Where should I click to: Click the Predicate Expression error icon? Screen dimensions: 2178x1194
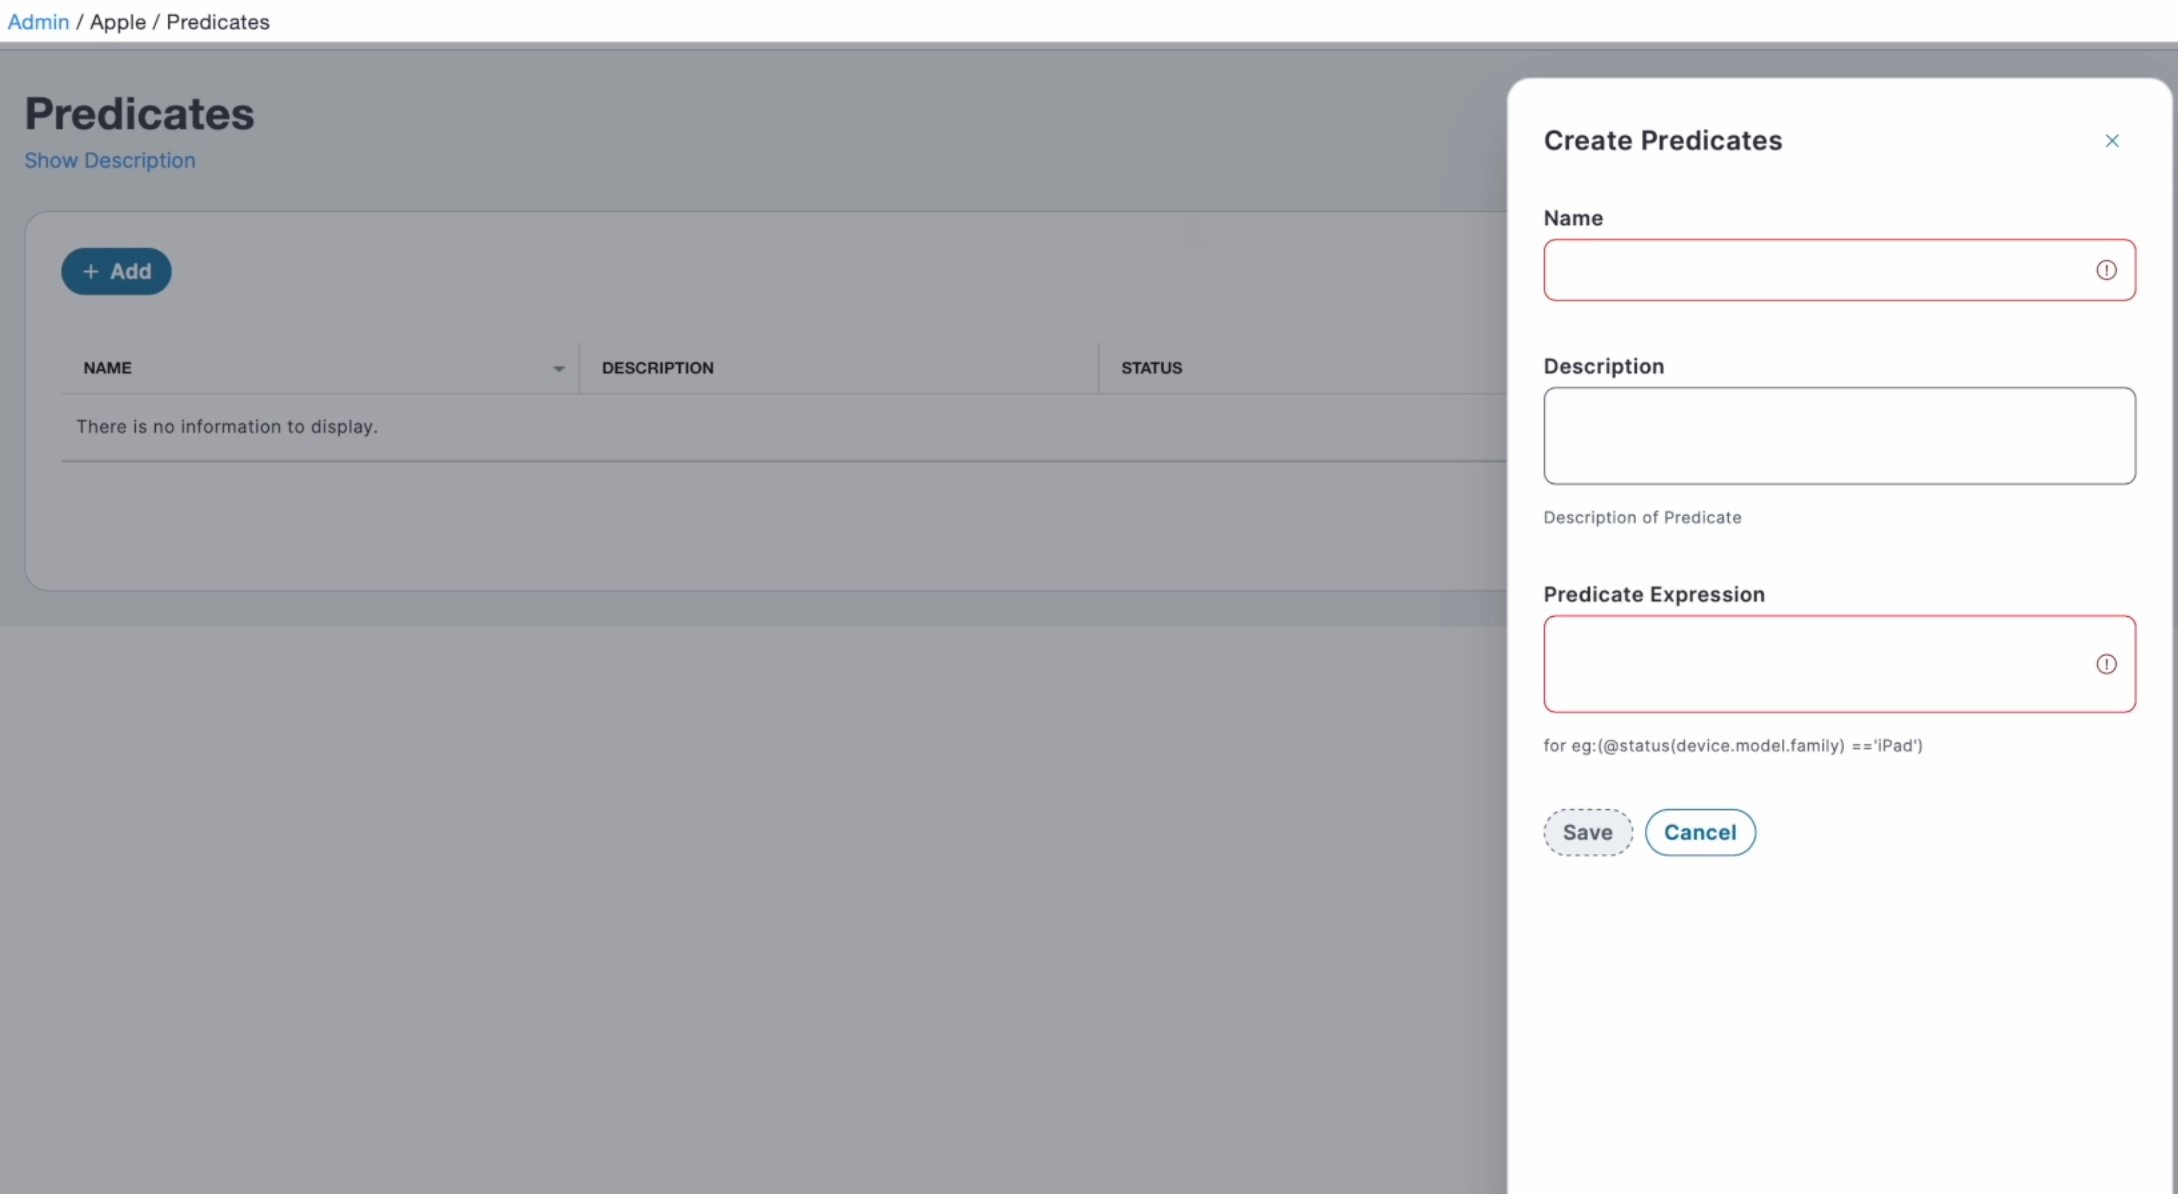click(2106, 664)
